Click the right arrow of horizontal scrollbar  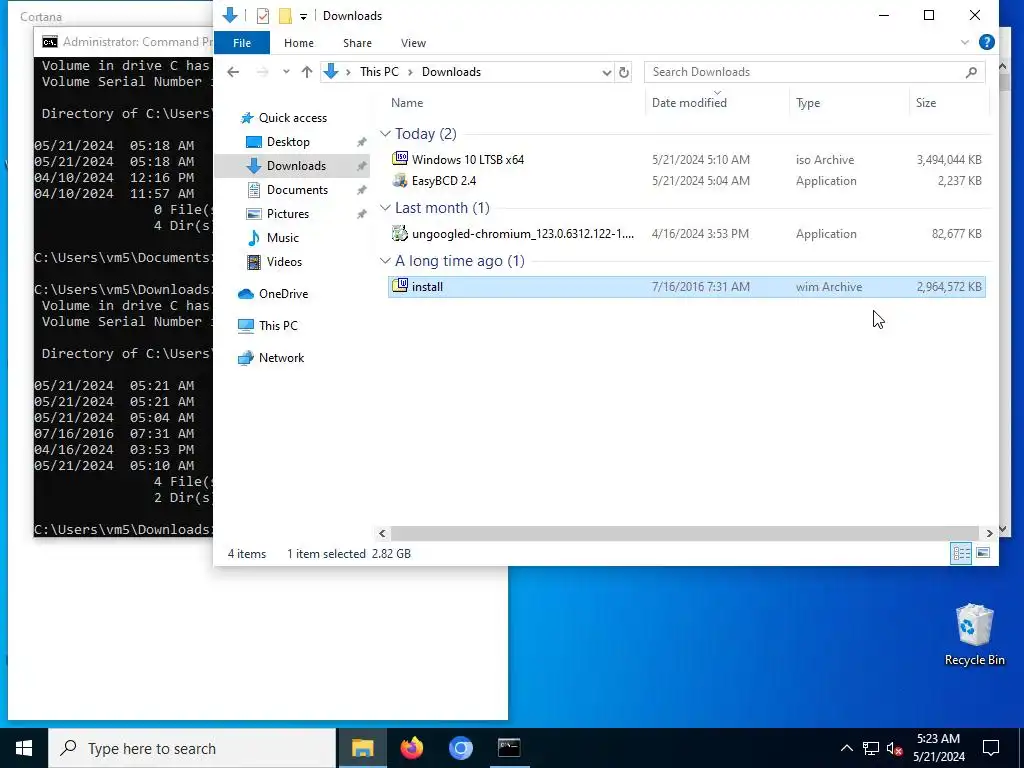[x=989, y=534]
